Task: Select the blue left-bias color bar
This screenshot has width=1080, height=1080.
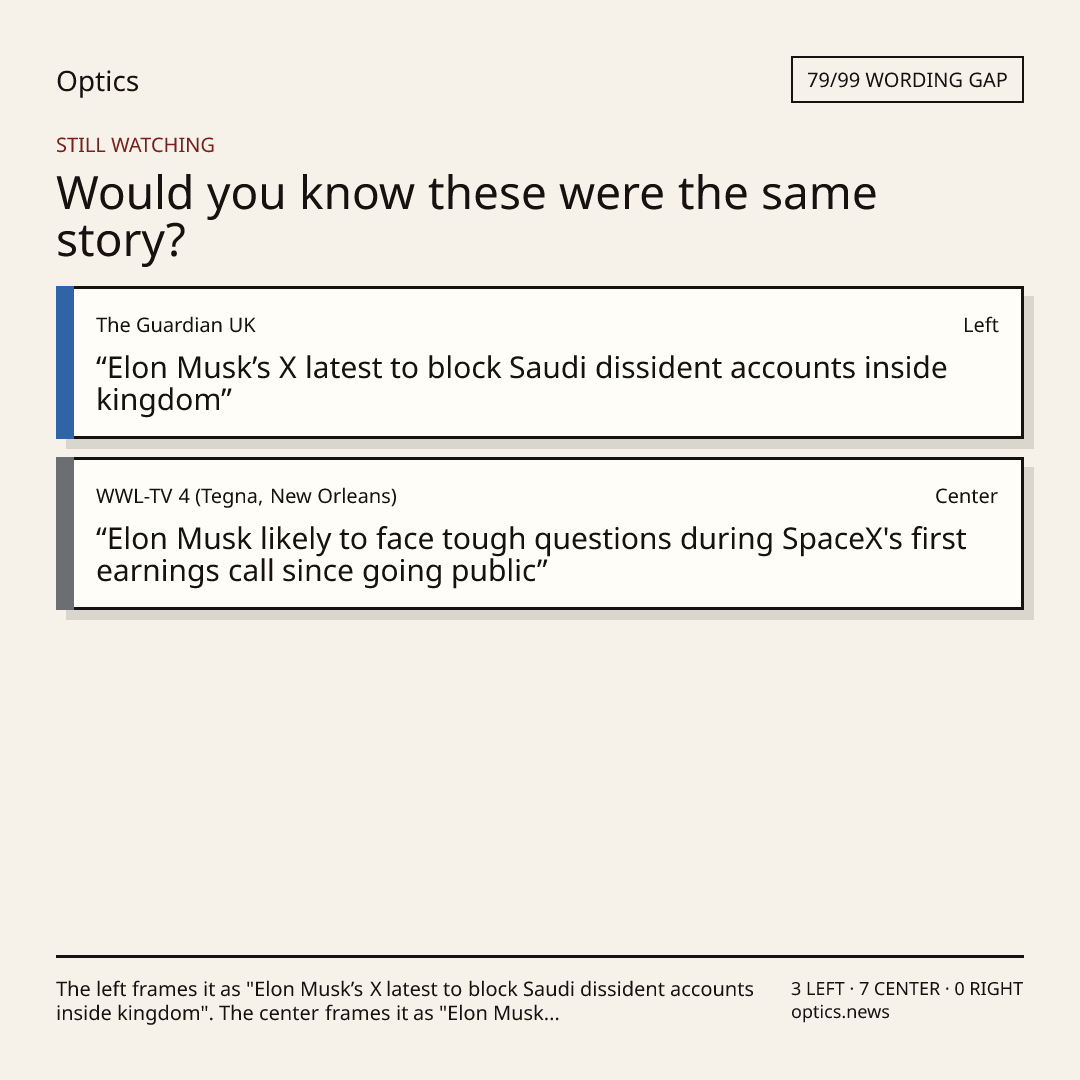Action: 65,362
